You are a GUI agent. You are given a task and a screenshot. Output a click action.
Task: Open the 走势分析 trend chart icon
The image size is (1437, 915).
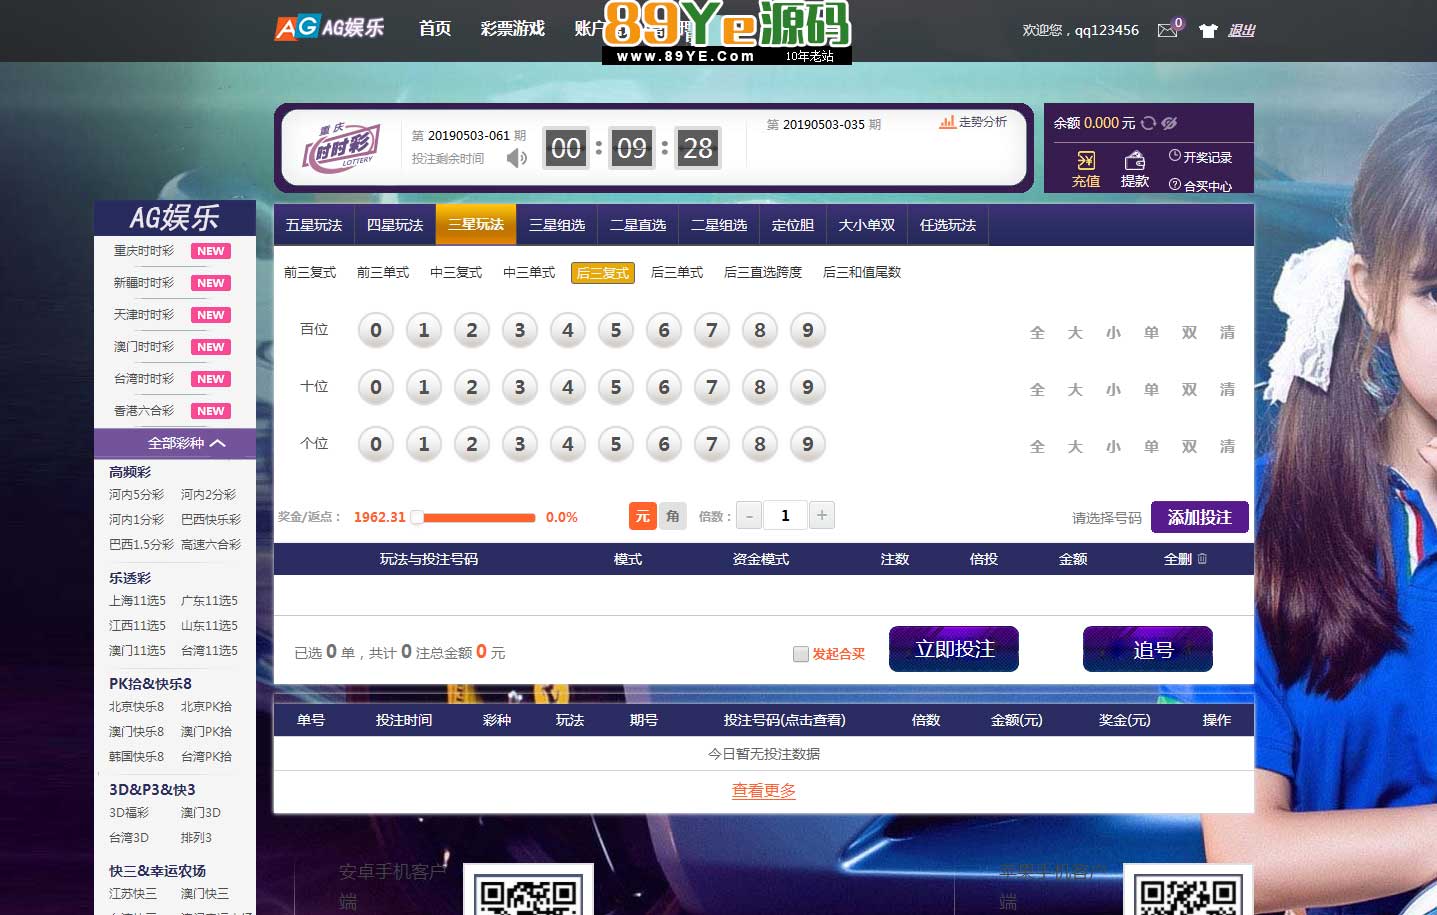(947, 122)
